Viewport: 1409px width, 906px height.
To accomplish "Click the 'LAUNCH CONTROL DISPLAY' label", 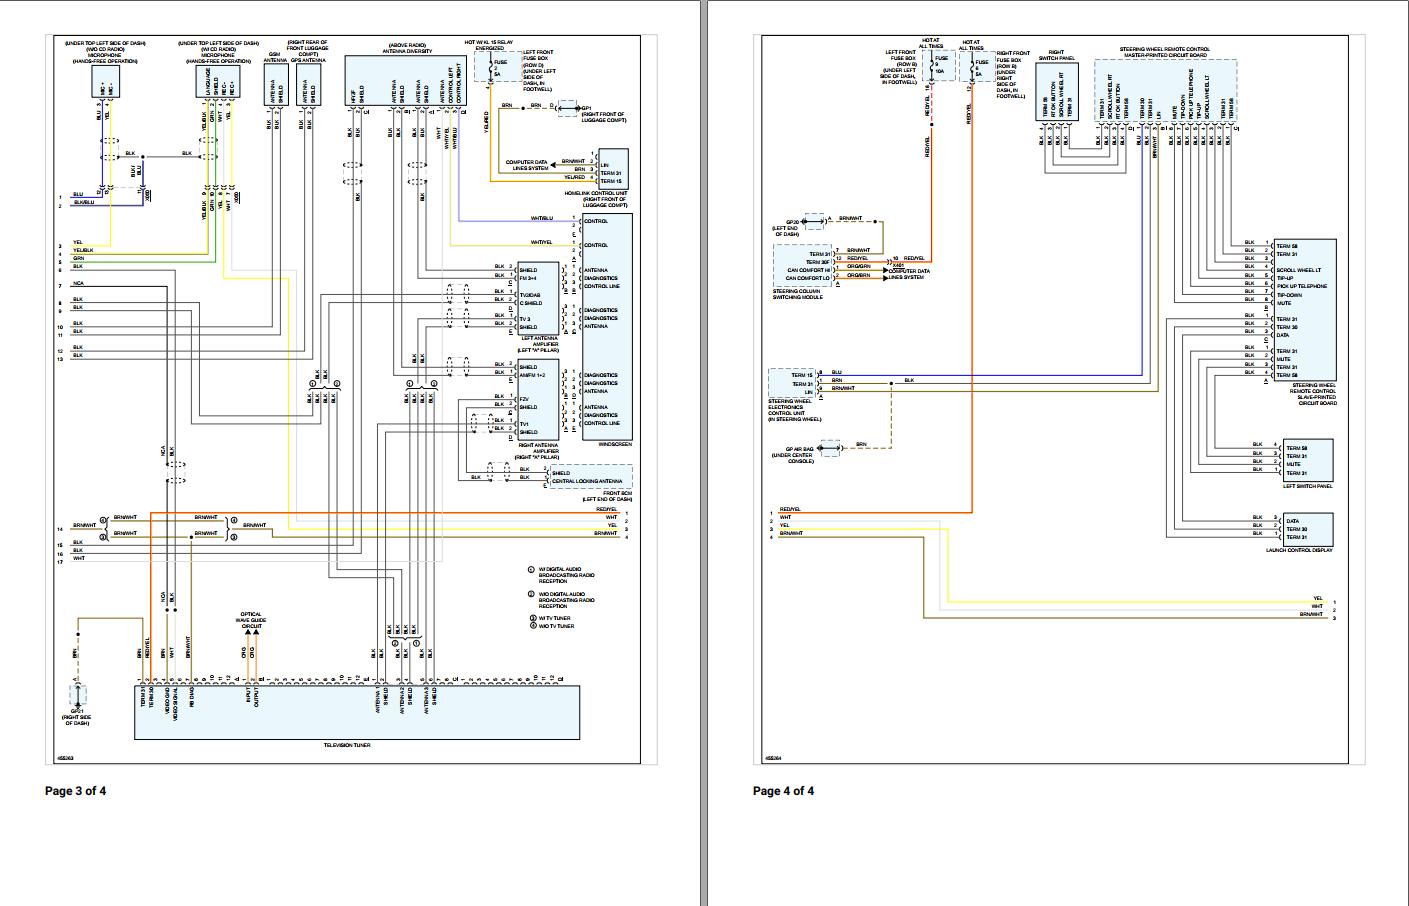I will (1300, 550).
